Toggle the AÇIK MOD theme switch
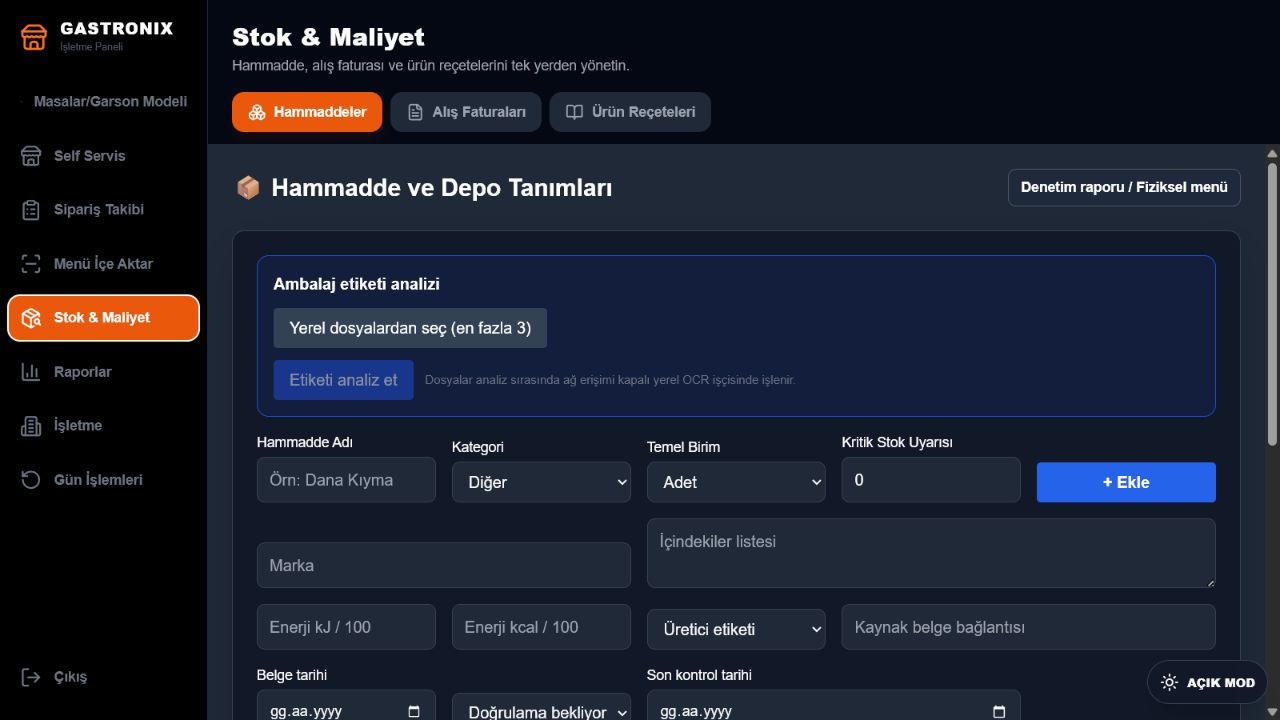 coord(1207,682)
